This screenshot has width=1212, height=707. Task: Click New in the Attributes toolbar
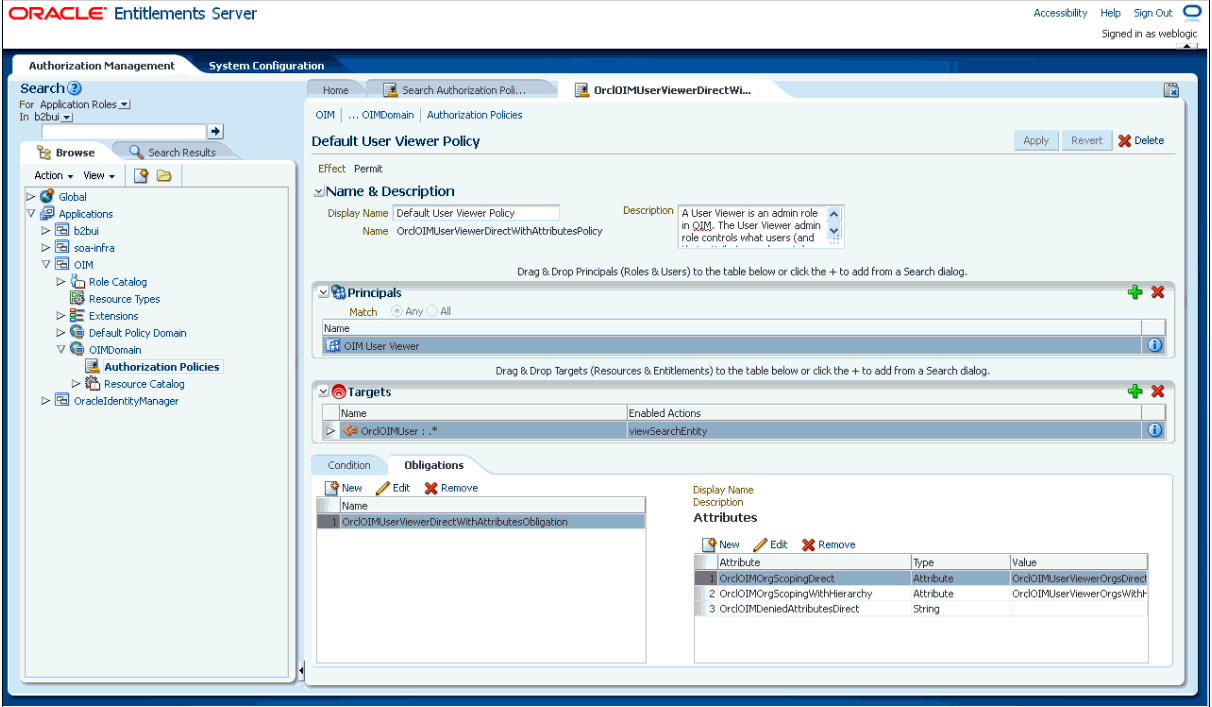pyautogui.click(x=721, y=544)
